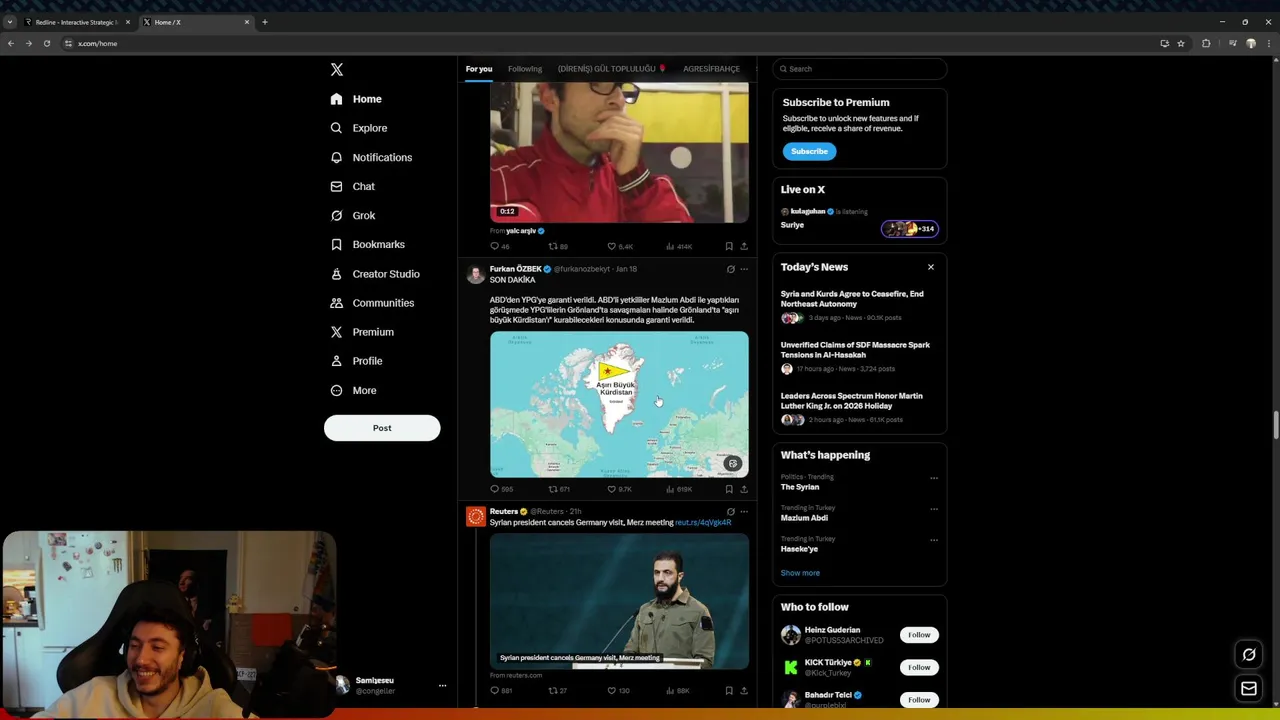Open the AGRESİFBAHÇE tab
Screen dimensions: 1280x720
pyautogui.click(x=711, y=69)
